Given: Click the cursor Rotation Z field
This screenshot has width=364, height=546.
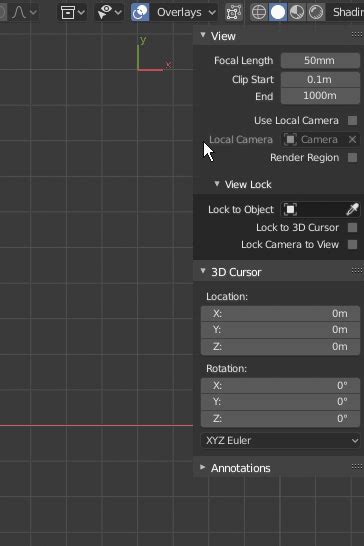Looking at the screenshot, I should click(280, 419).
